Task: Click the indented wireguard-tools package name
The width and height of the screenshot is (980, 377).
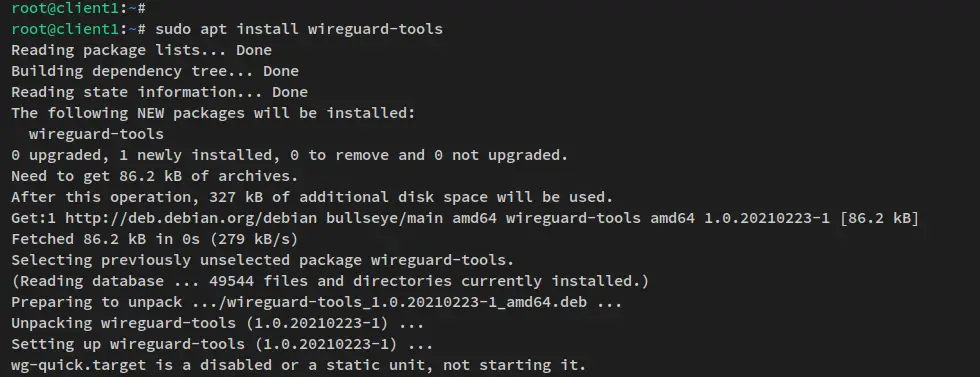Action: [x=96, y=134]
